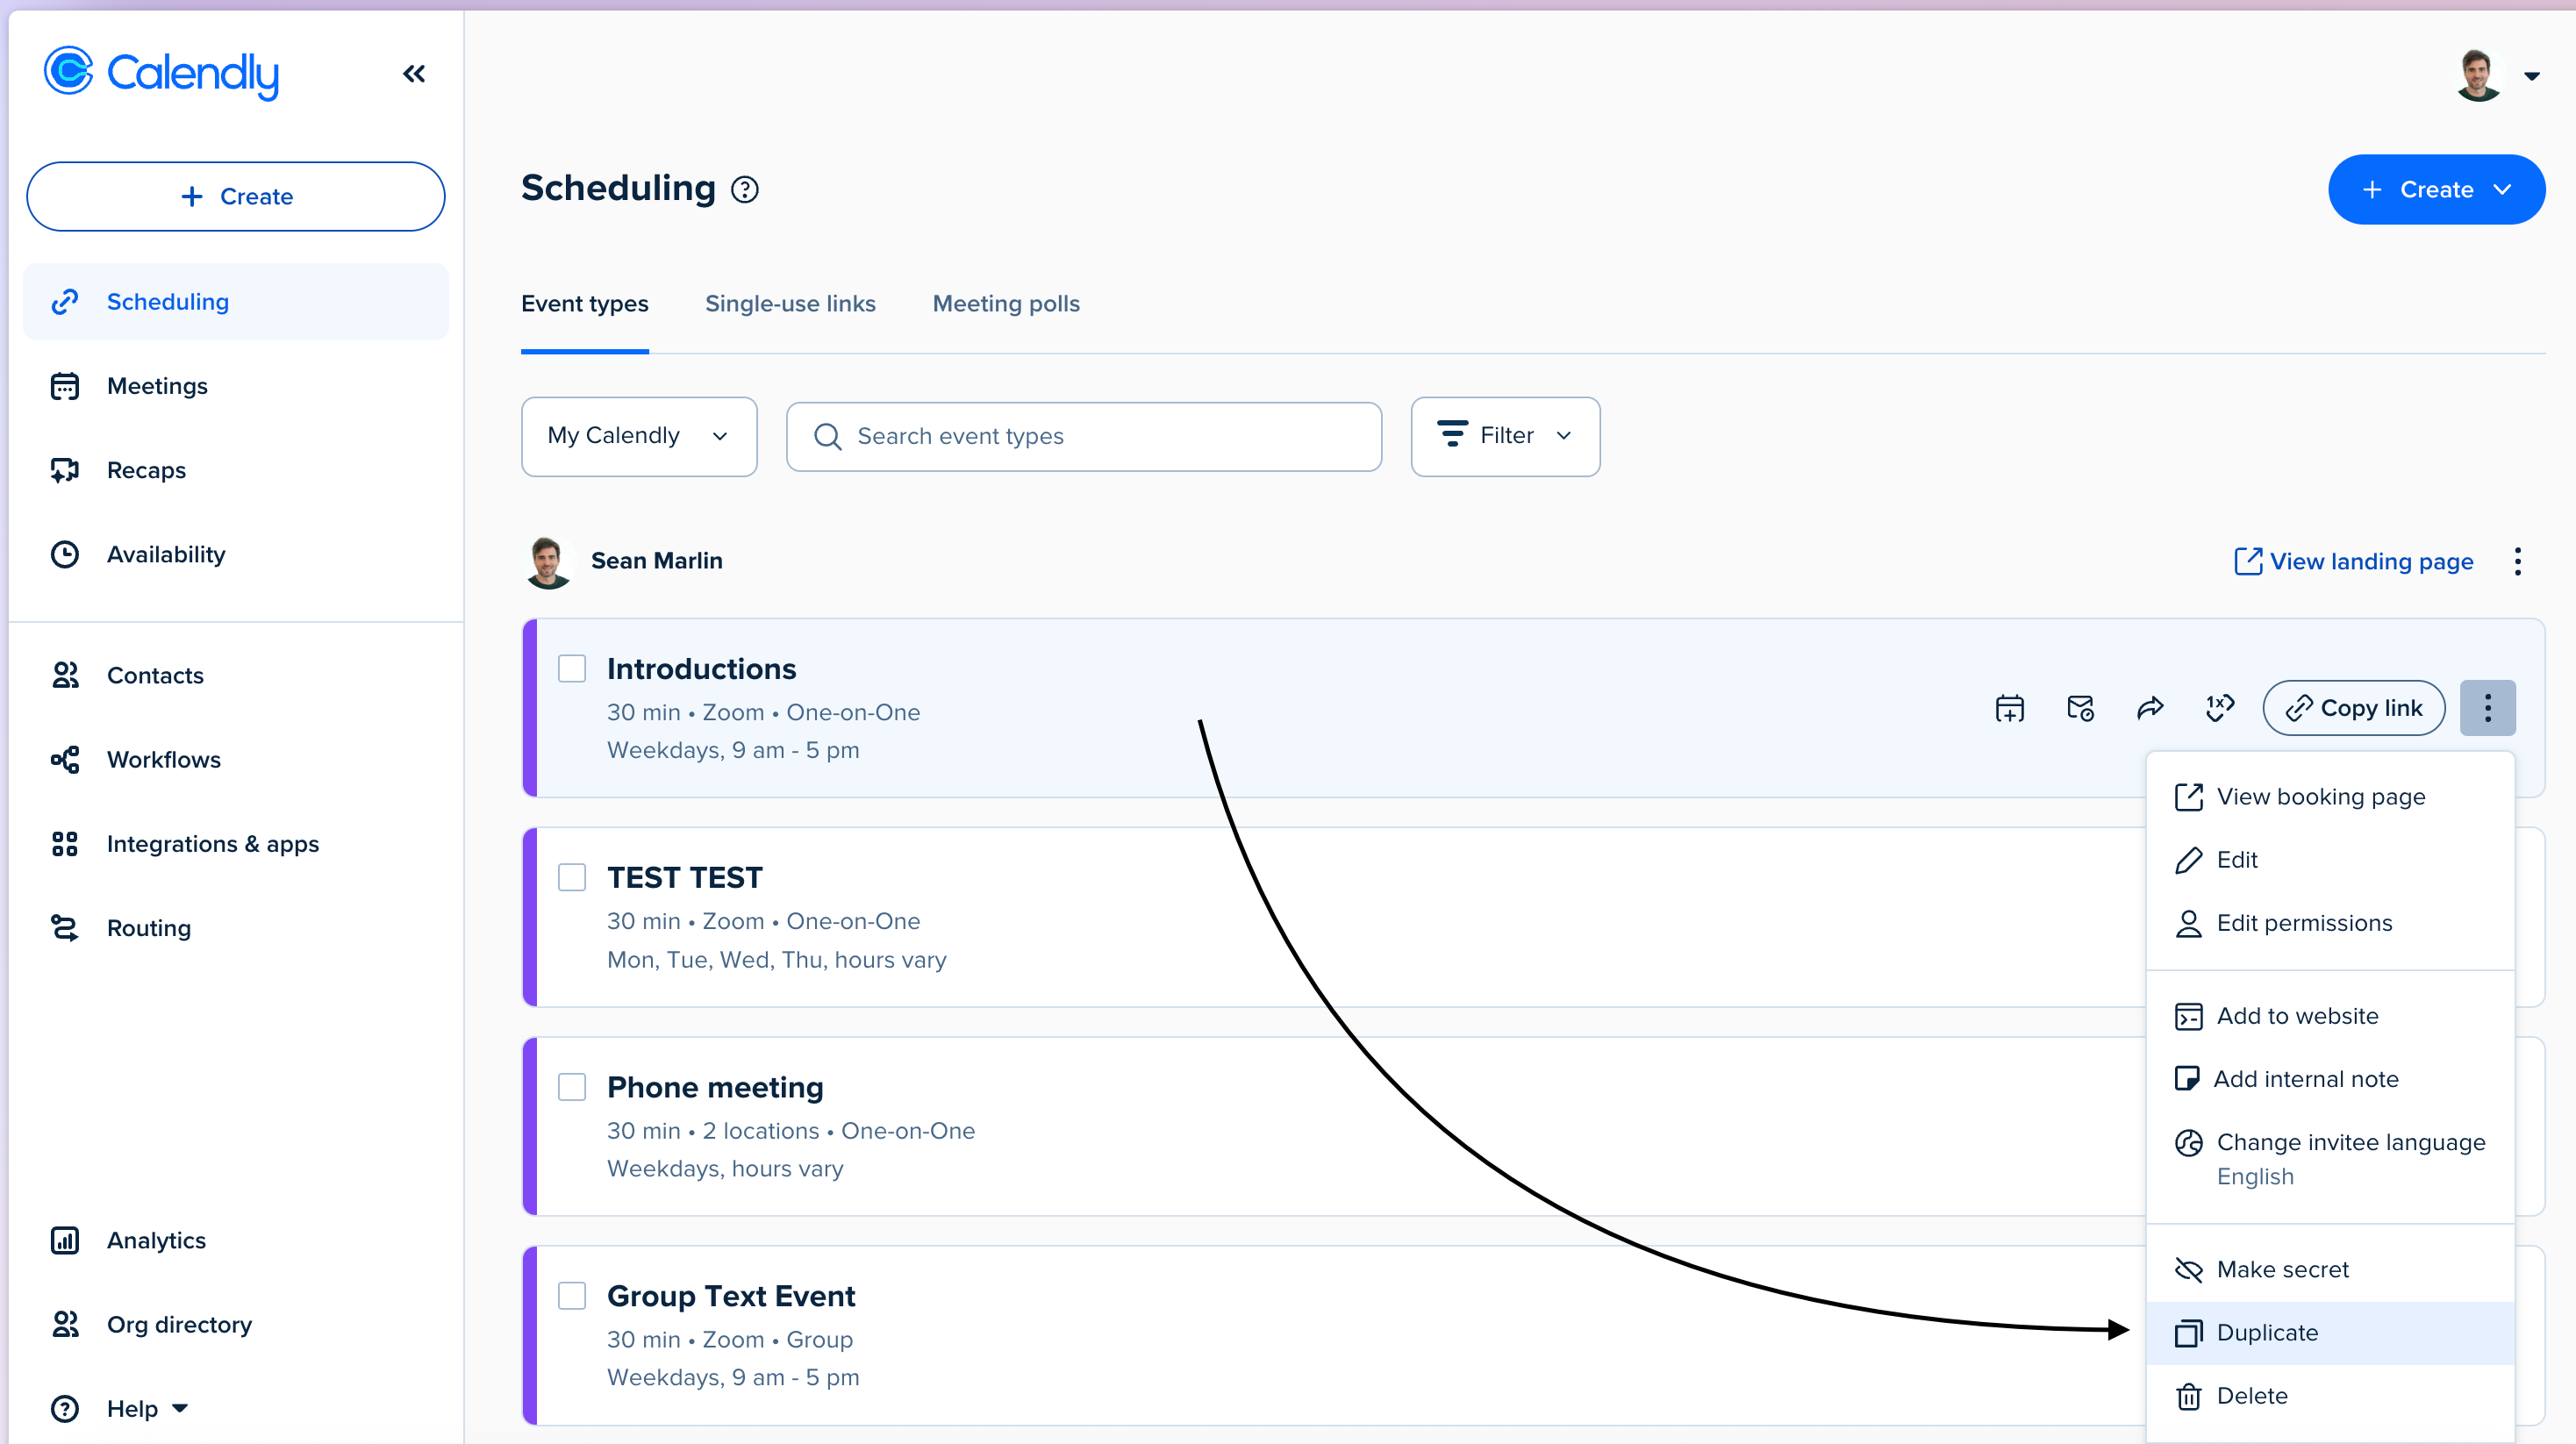Open the Group Text Event title
2576x1444 pixels.
(x=731, y=1296)
